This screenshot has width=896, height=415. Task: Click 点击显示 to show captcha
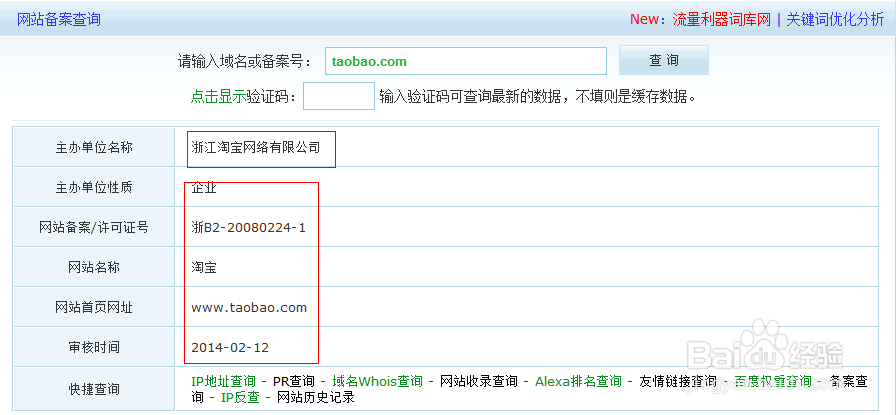218,97
